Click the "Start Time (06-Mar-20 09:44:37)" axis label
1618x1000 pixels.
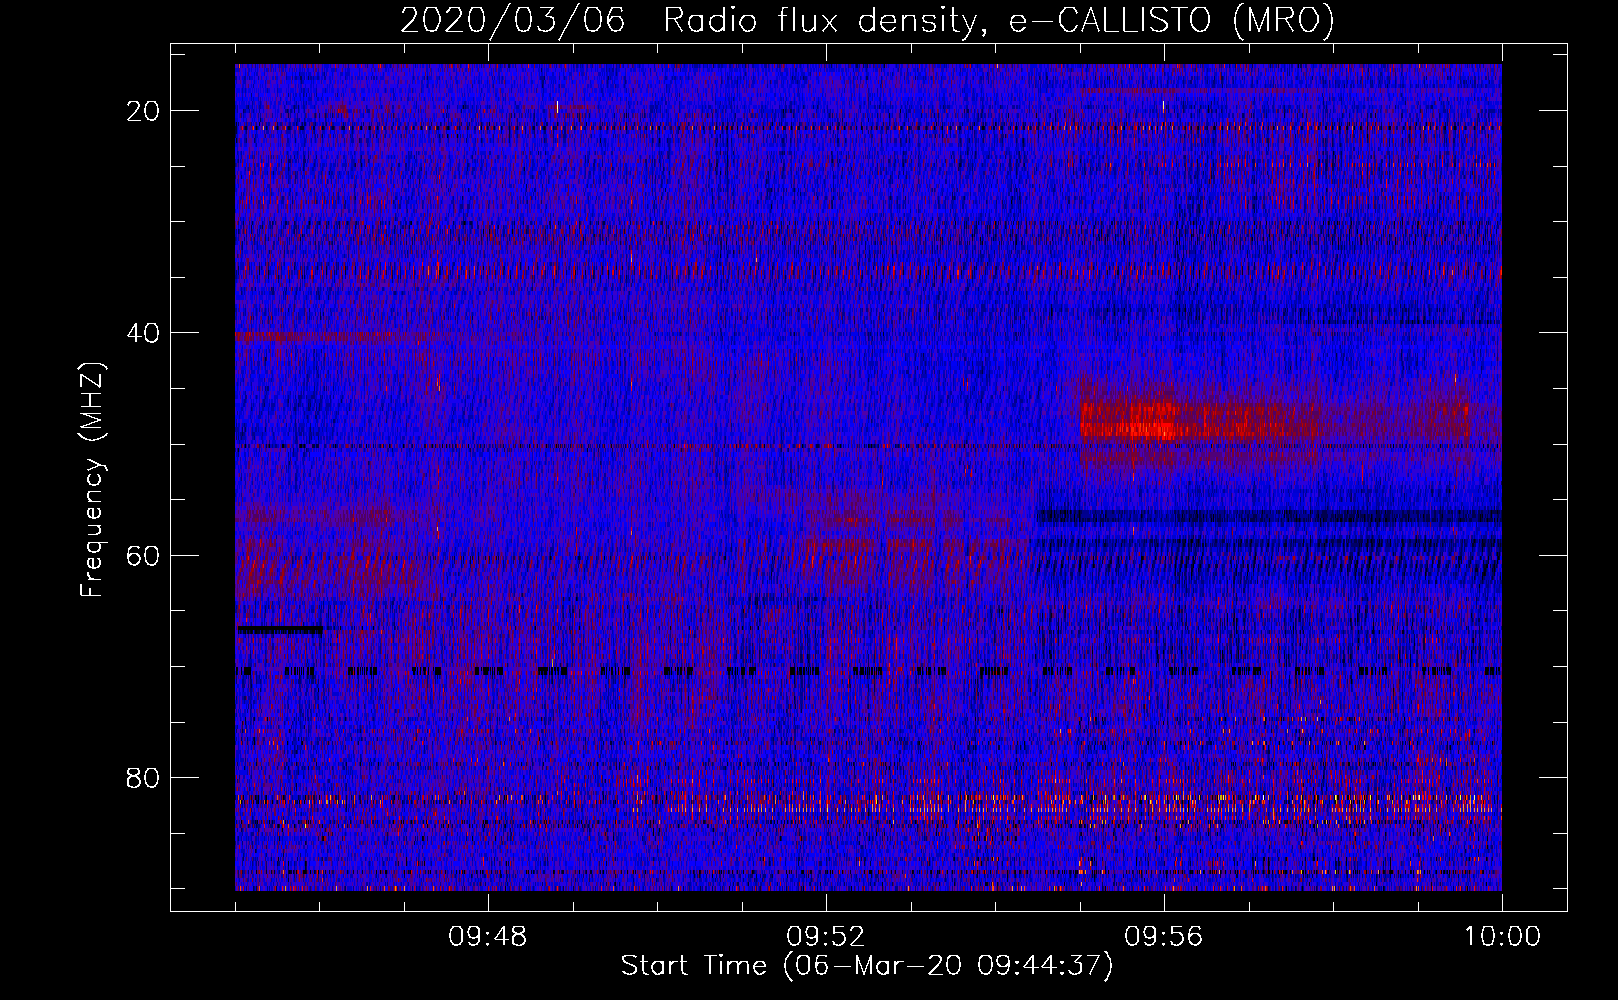tap(867, 966)
